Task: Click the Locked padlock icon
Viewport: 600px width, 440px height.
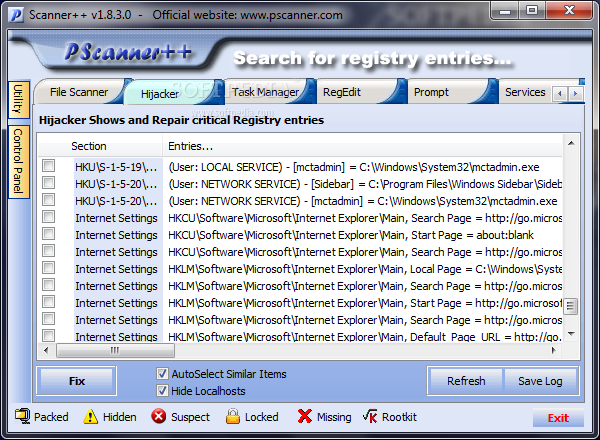Action: (233, 416)
